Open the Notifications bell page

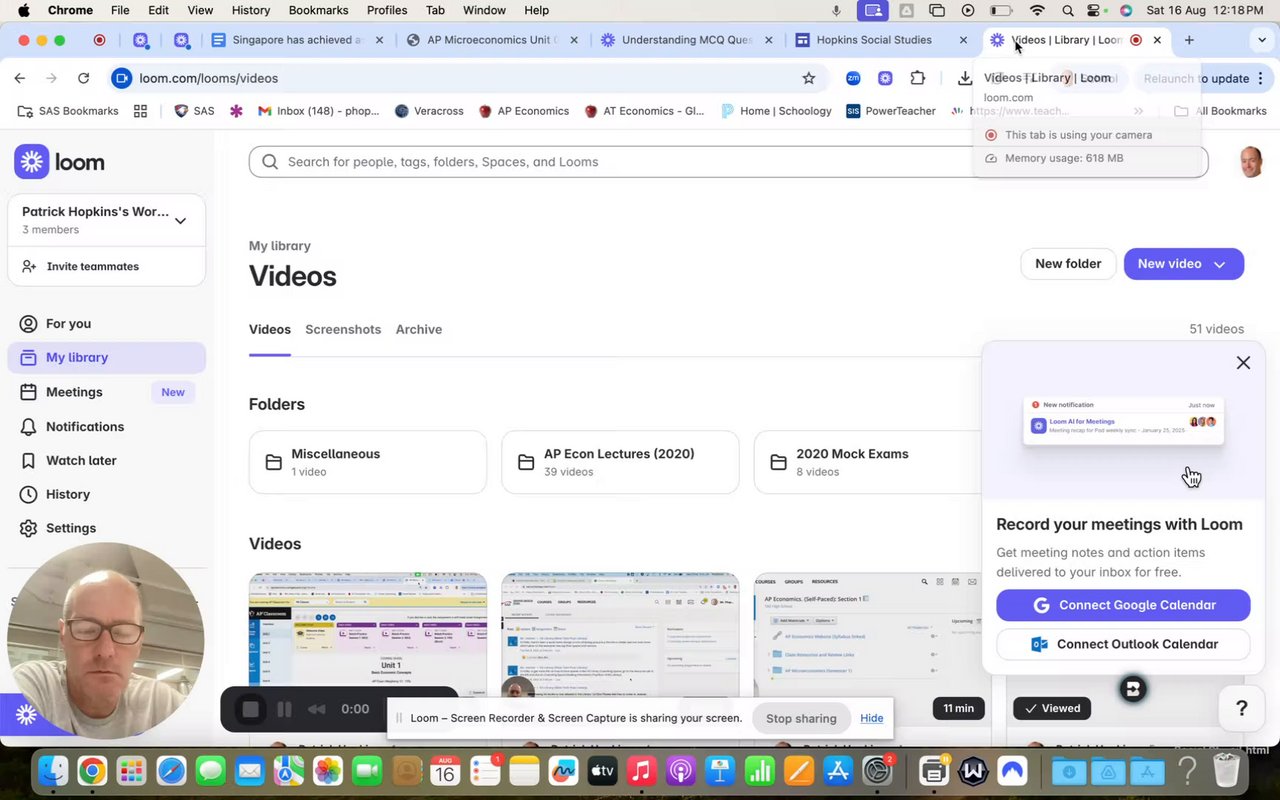pyautogui.click(x=85, y=426)
